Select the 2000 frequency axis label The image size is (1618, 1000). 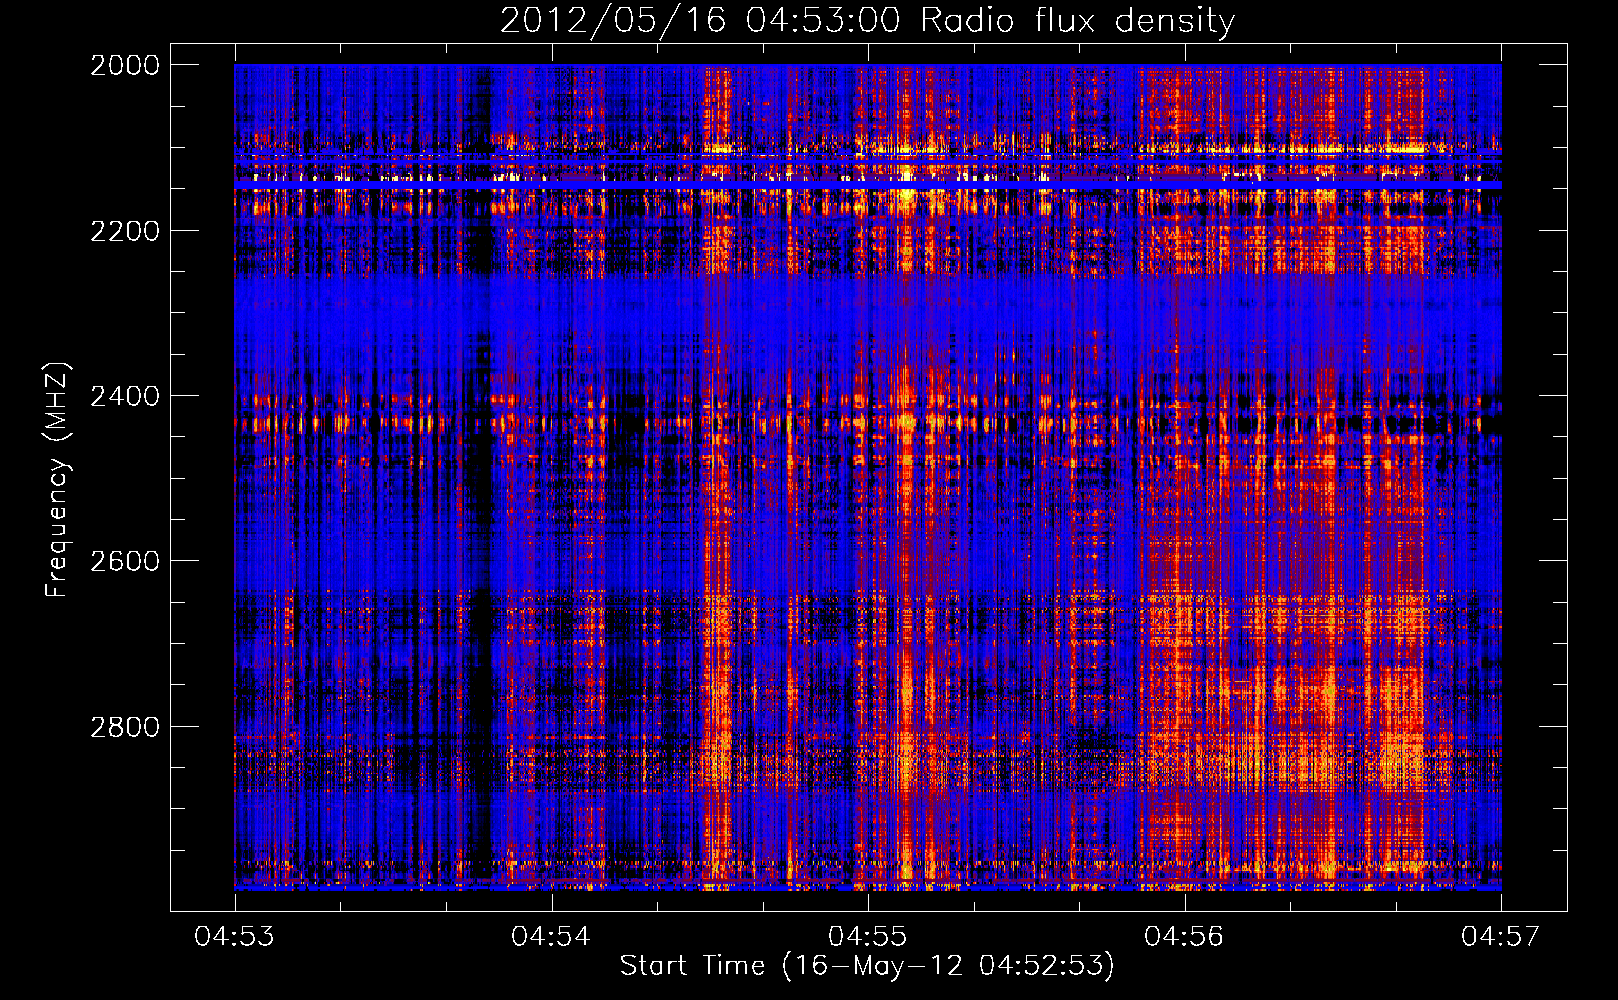(x=125, y=65)
